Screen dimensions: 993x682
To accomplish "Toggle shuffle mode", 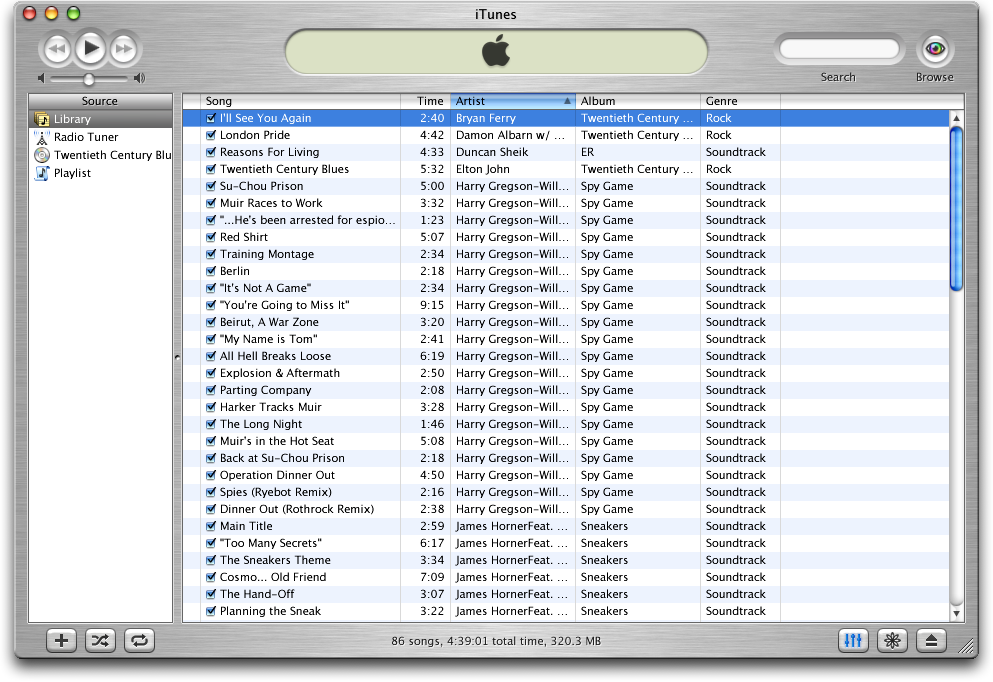I will (100, 641).
